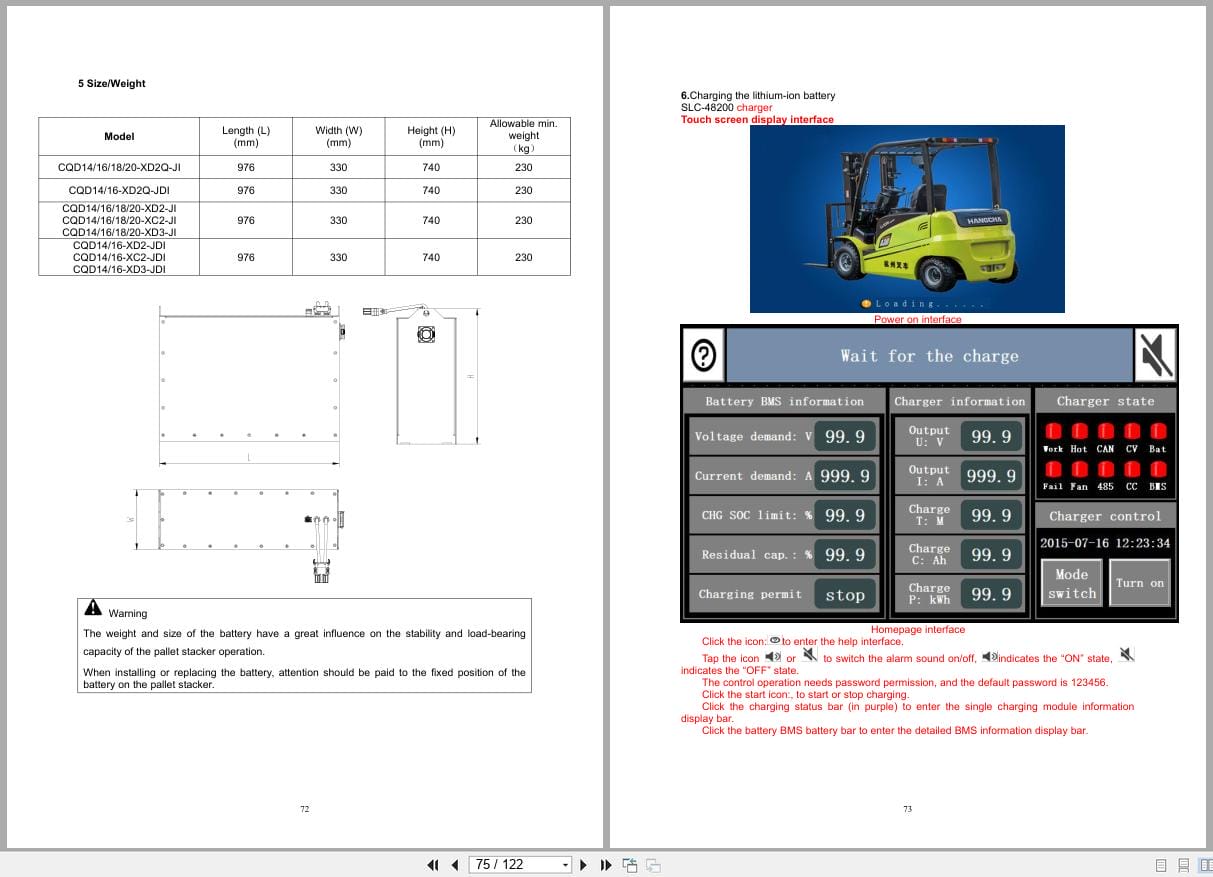This screenshot has width=1213, height=877.
Task: Open the new tab icon on the toolbar
Action: click(x=630, y=864)
